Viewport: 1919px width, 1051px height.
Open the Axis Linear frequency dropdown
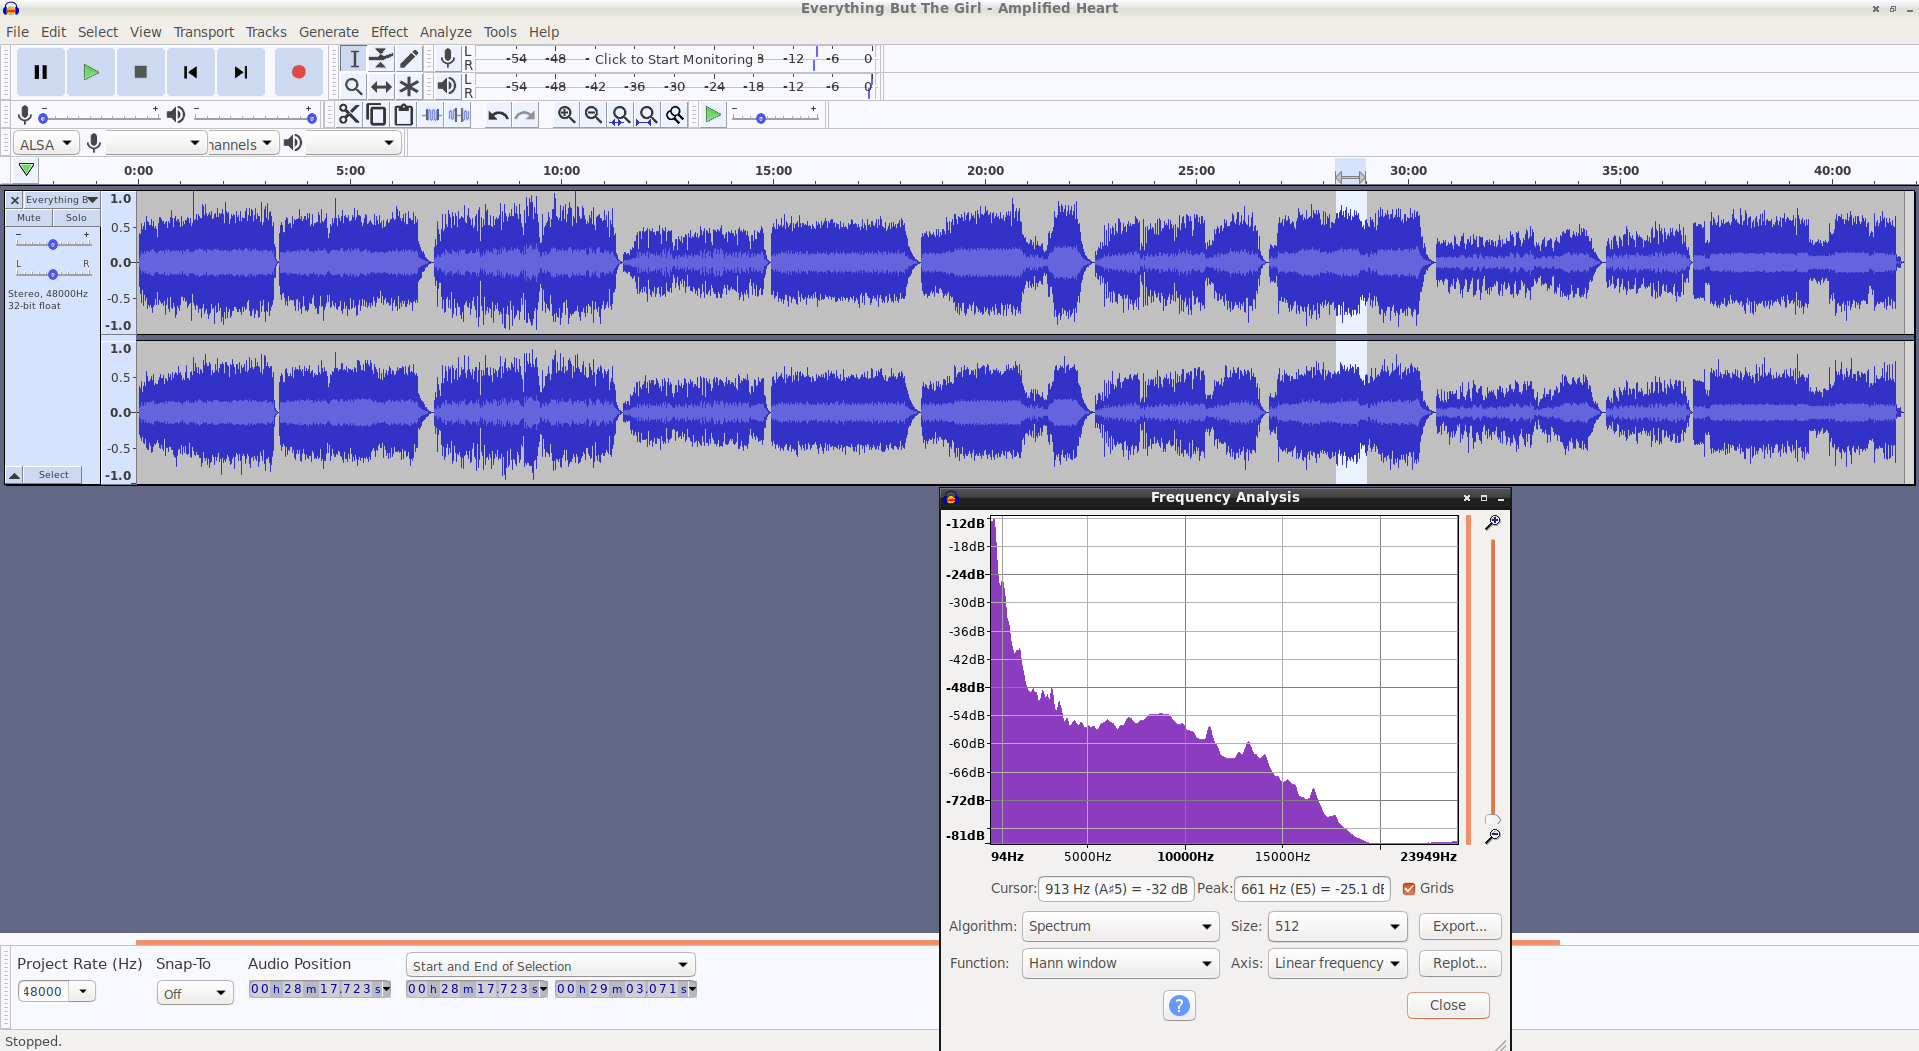(x=1337, y=963)
